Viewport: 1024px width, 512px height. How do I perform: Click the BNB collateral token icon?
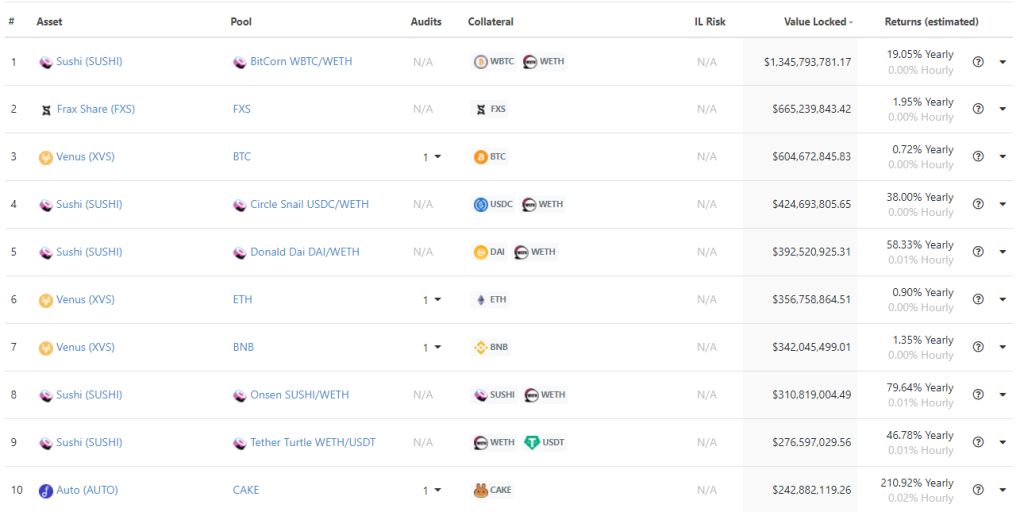tap(481, 347)
